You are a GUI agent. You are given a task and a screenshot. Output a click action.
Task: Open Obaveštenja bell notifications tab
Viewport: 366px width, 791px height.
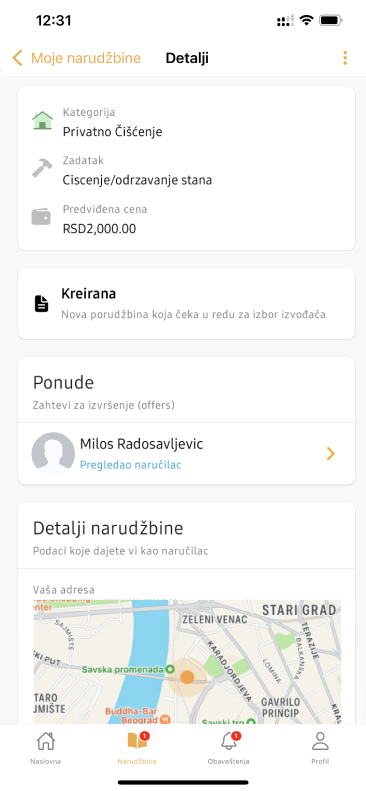click(228, 747)
